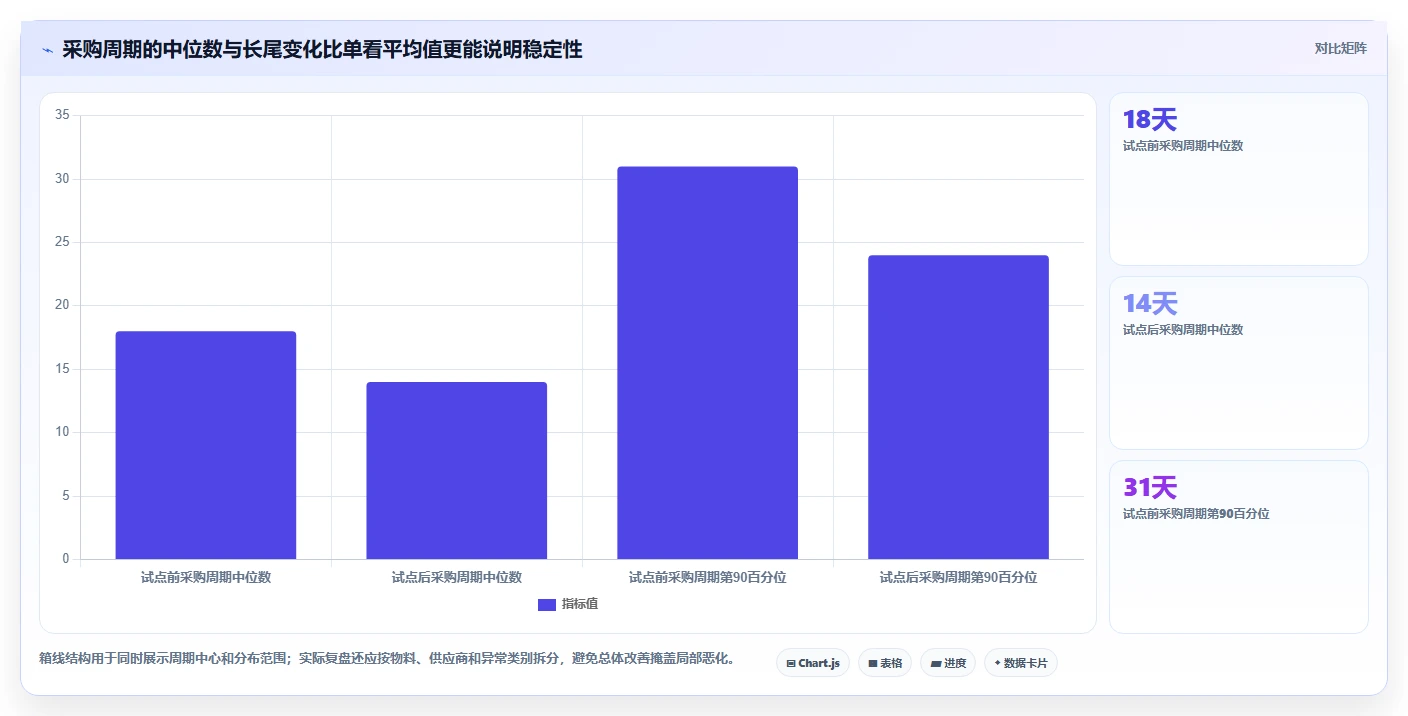Click the 31天 value in the third stat card

point(1150,488)
